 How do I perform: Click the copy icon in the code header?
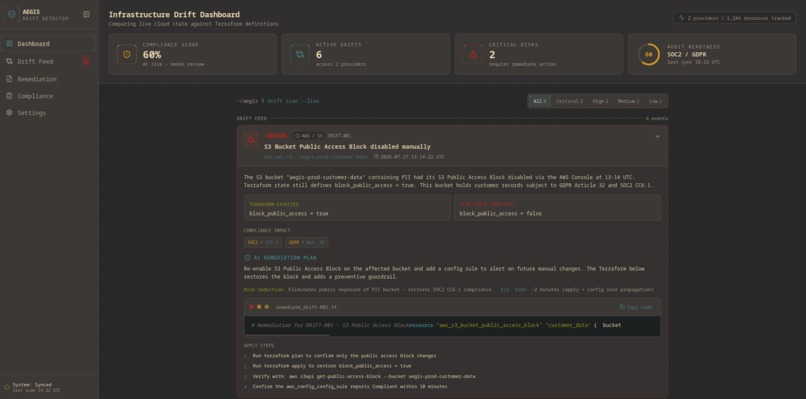click(622, 307)
